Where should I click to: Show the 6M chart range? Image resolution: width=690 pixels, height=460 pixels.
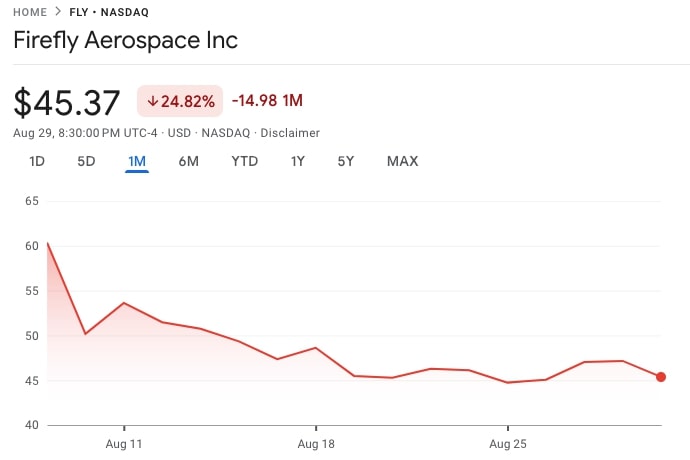pyautogui.click(x=189, y=161)
